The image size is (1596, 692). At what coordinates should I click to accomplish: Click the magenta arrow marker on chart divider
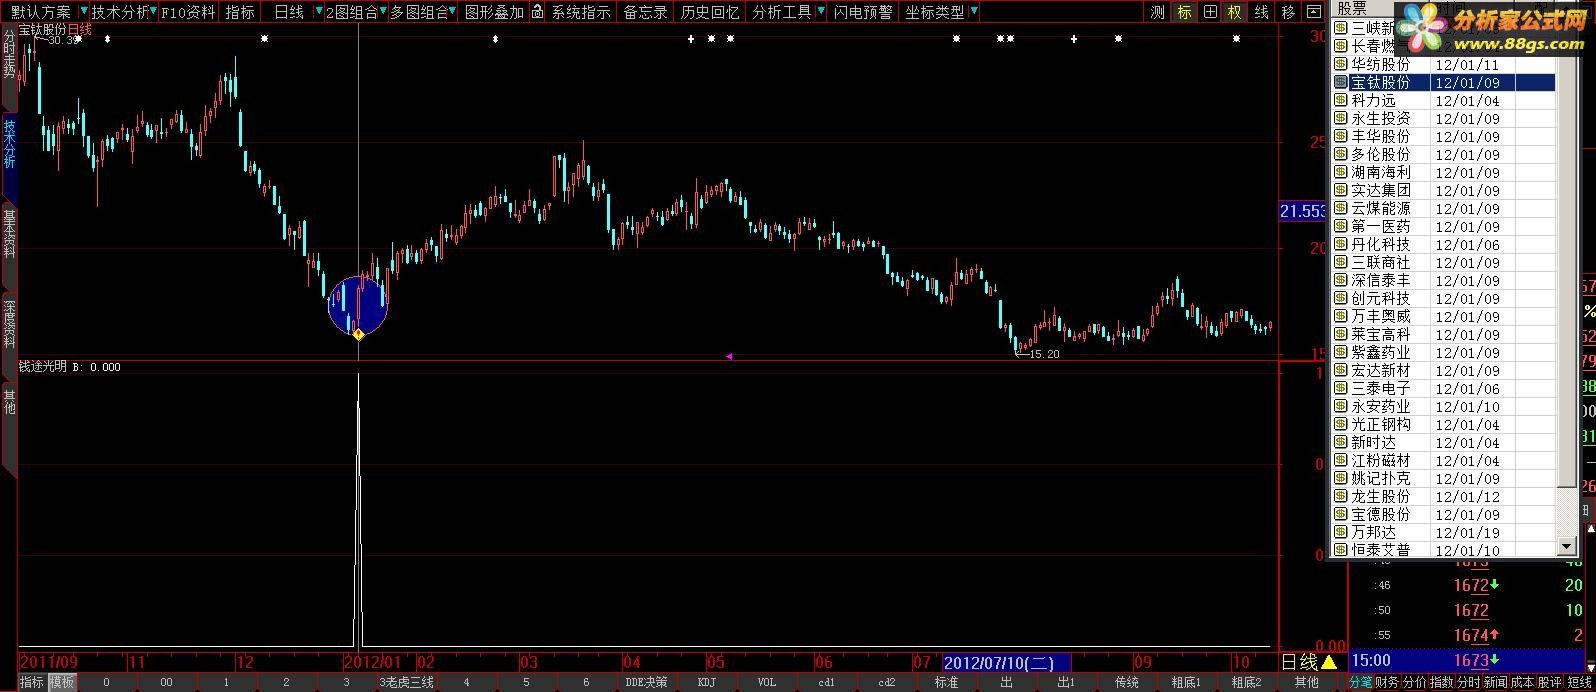[729, 356]
